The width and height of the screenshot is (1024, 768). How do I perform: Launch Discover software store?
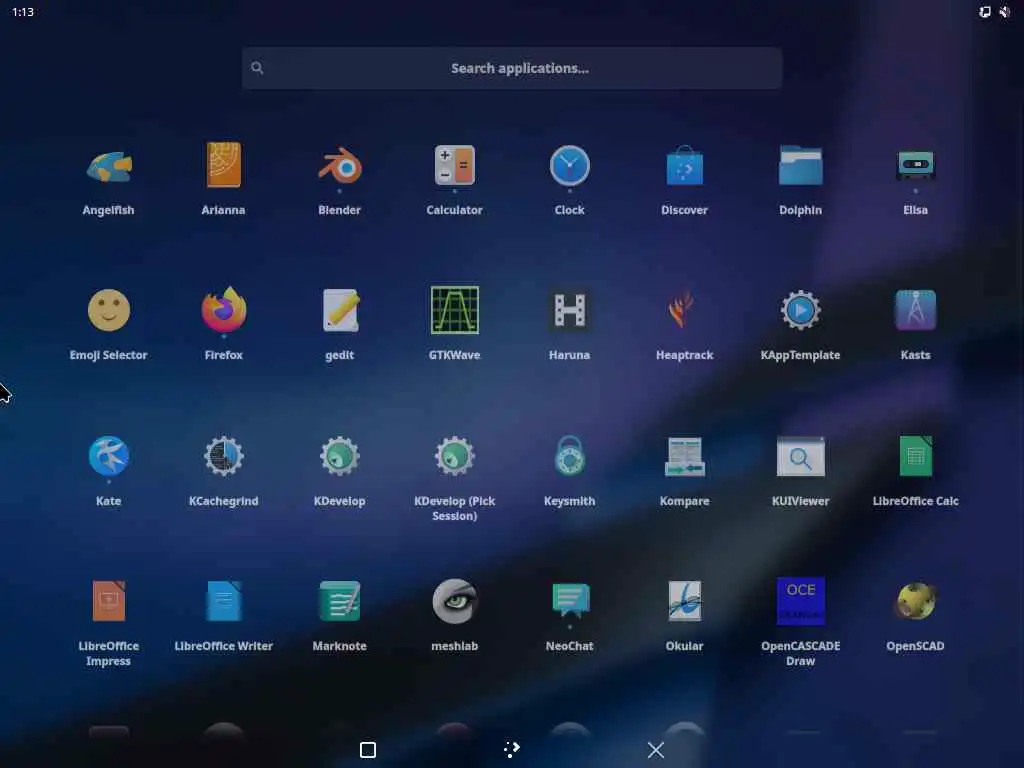coord(684,165)
